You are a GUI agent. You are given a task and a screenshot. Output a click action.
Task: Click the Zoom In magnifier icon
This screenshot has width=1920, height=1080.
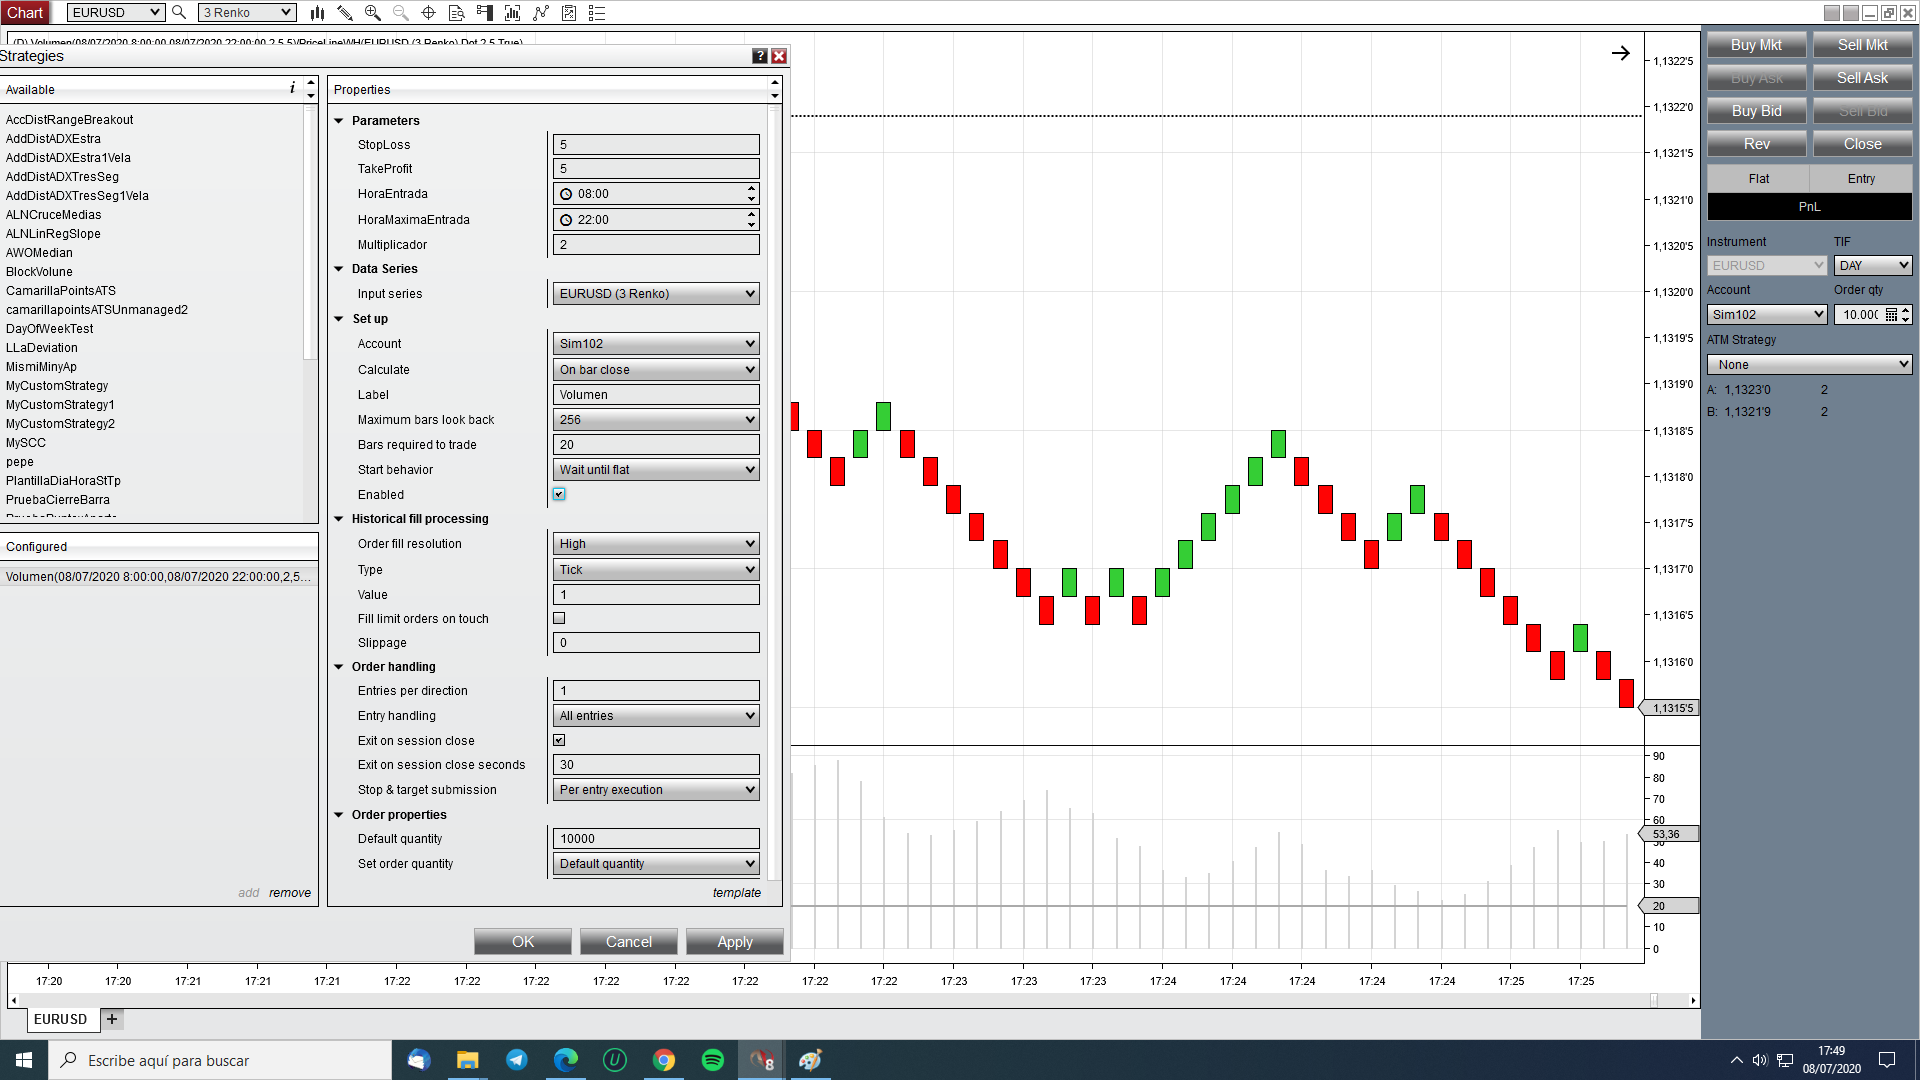pyautogui.click(x=373, y=13)
